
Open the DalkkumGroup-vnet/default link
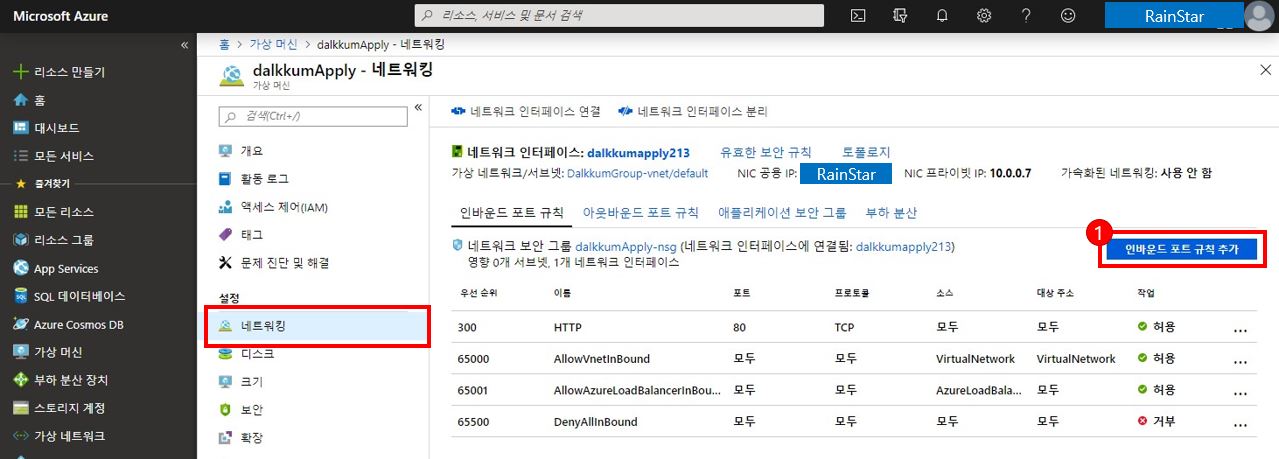pos(637,173)
